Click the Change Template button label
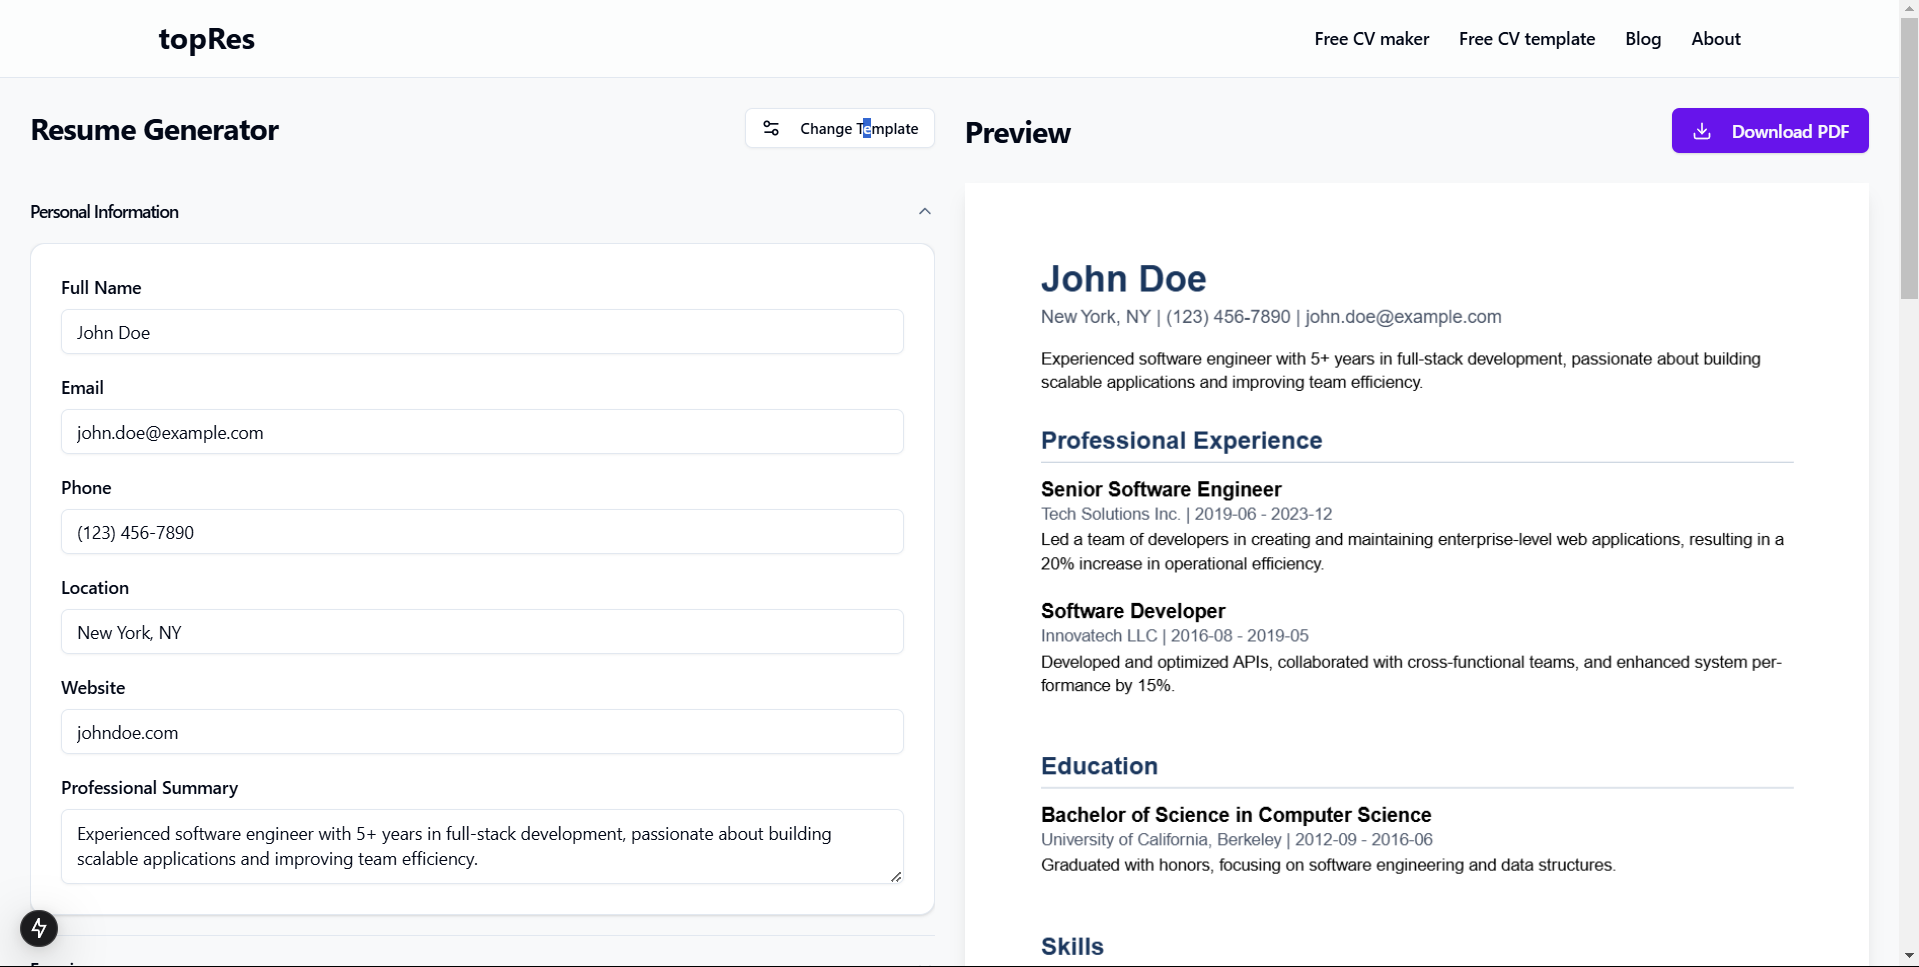The image size is (1919, 967). pos(858,128)
